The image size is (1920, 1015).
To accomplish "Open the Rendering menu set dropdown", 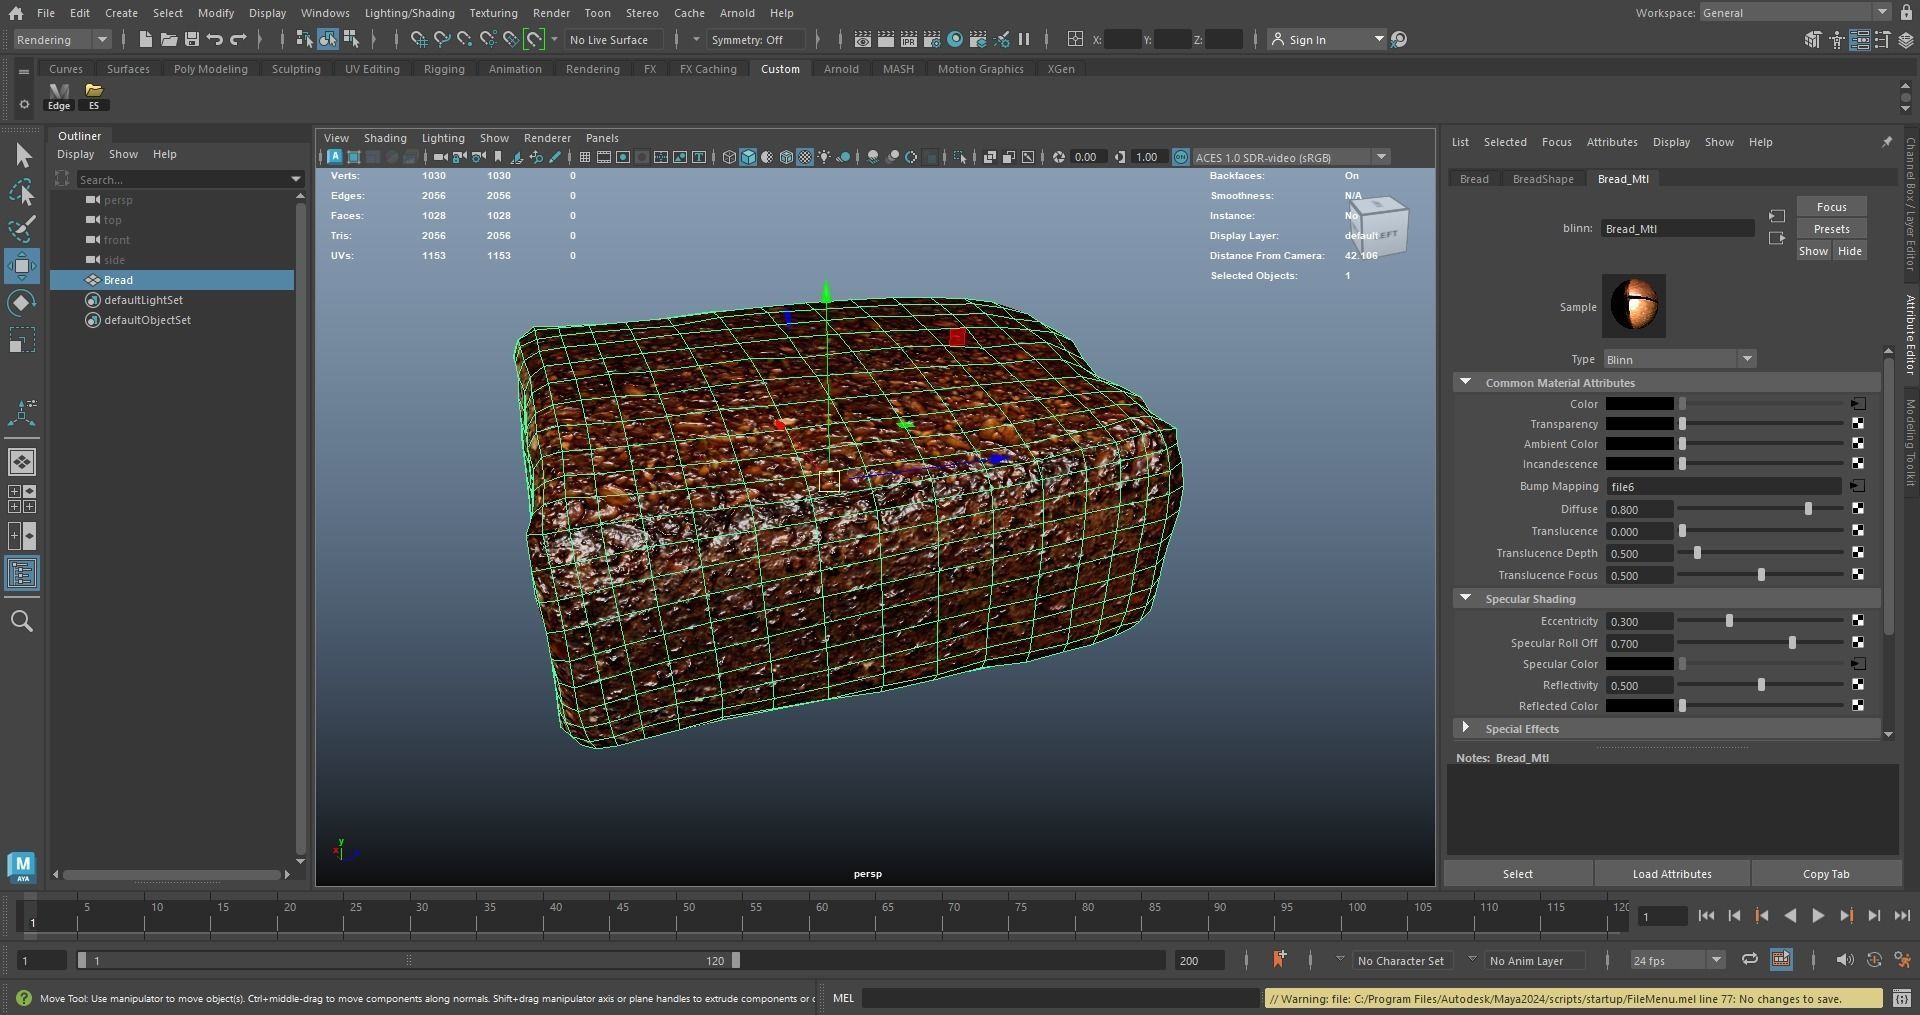I will click(62, 40).
